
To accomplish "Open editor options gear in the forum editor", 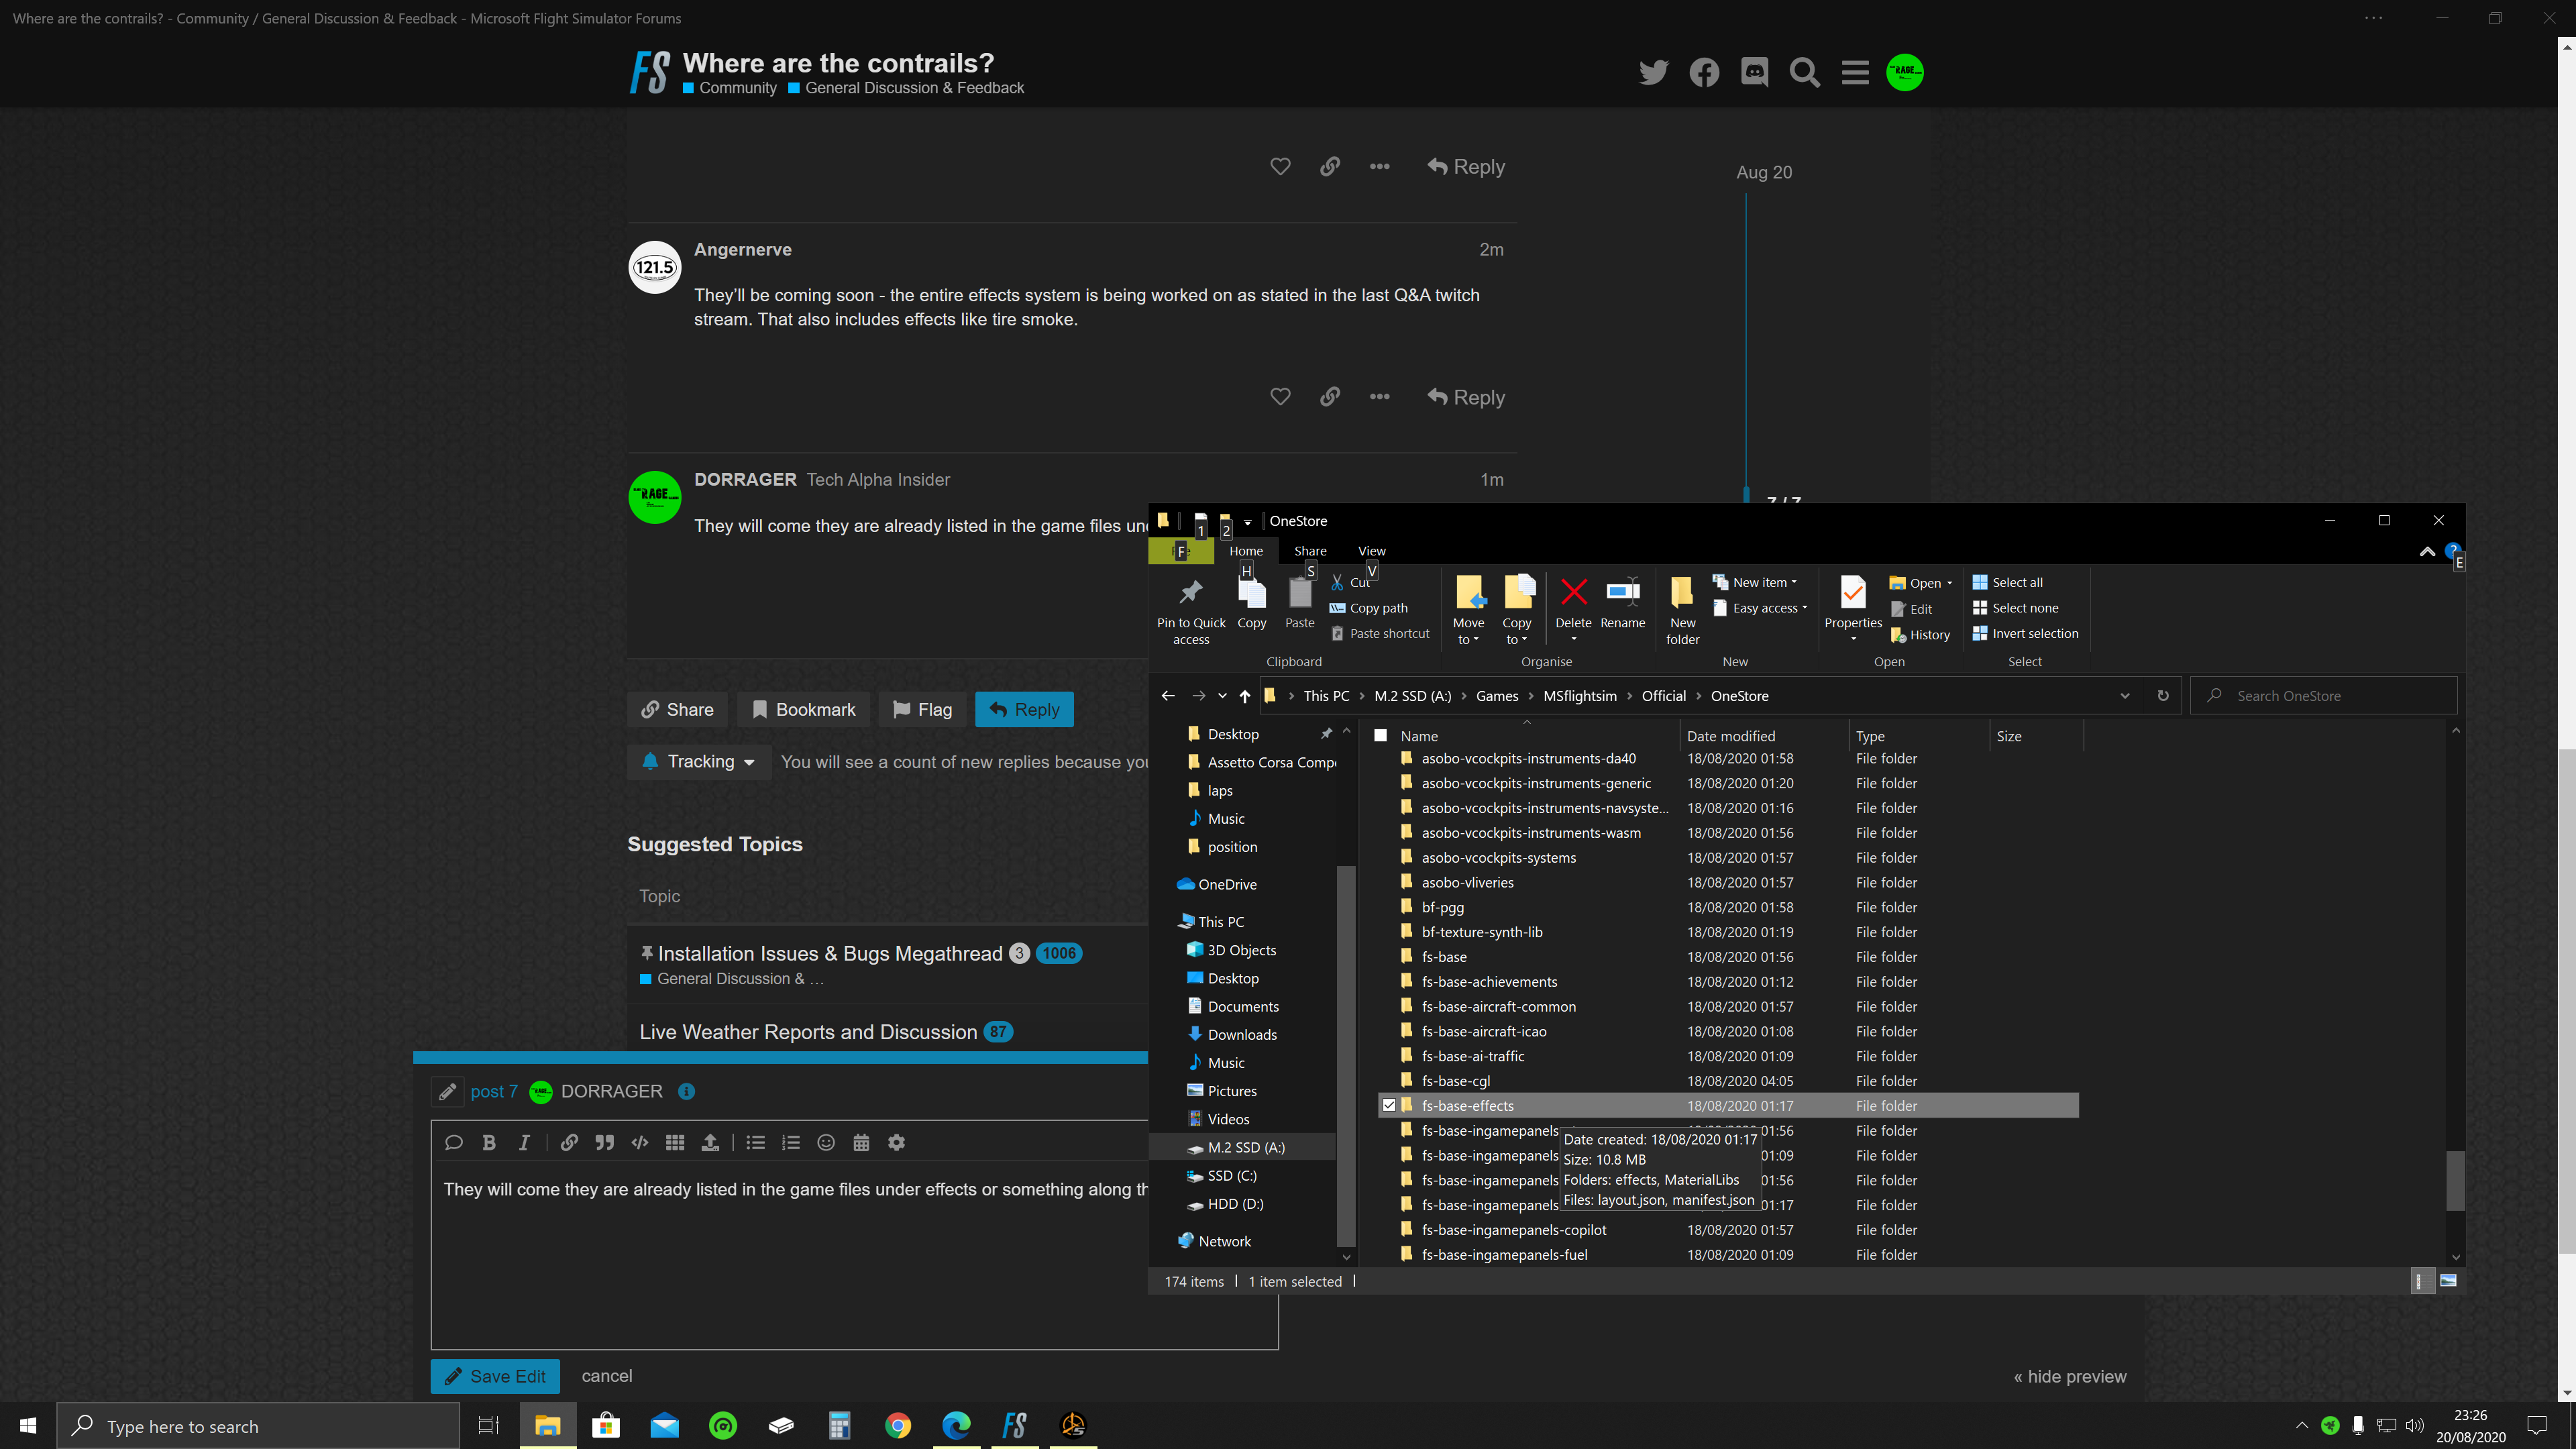I will (897, 1142).
